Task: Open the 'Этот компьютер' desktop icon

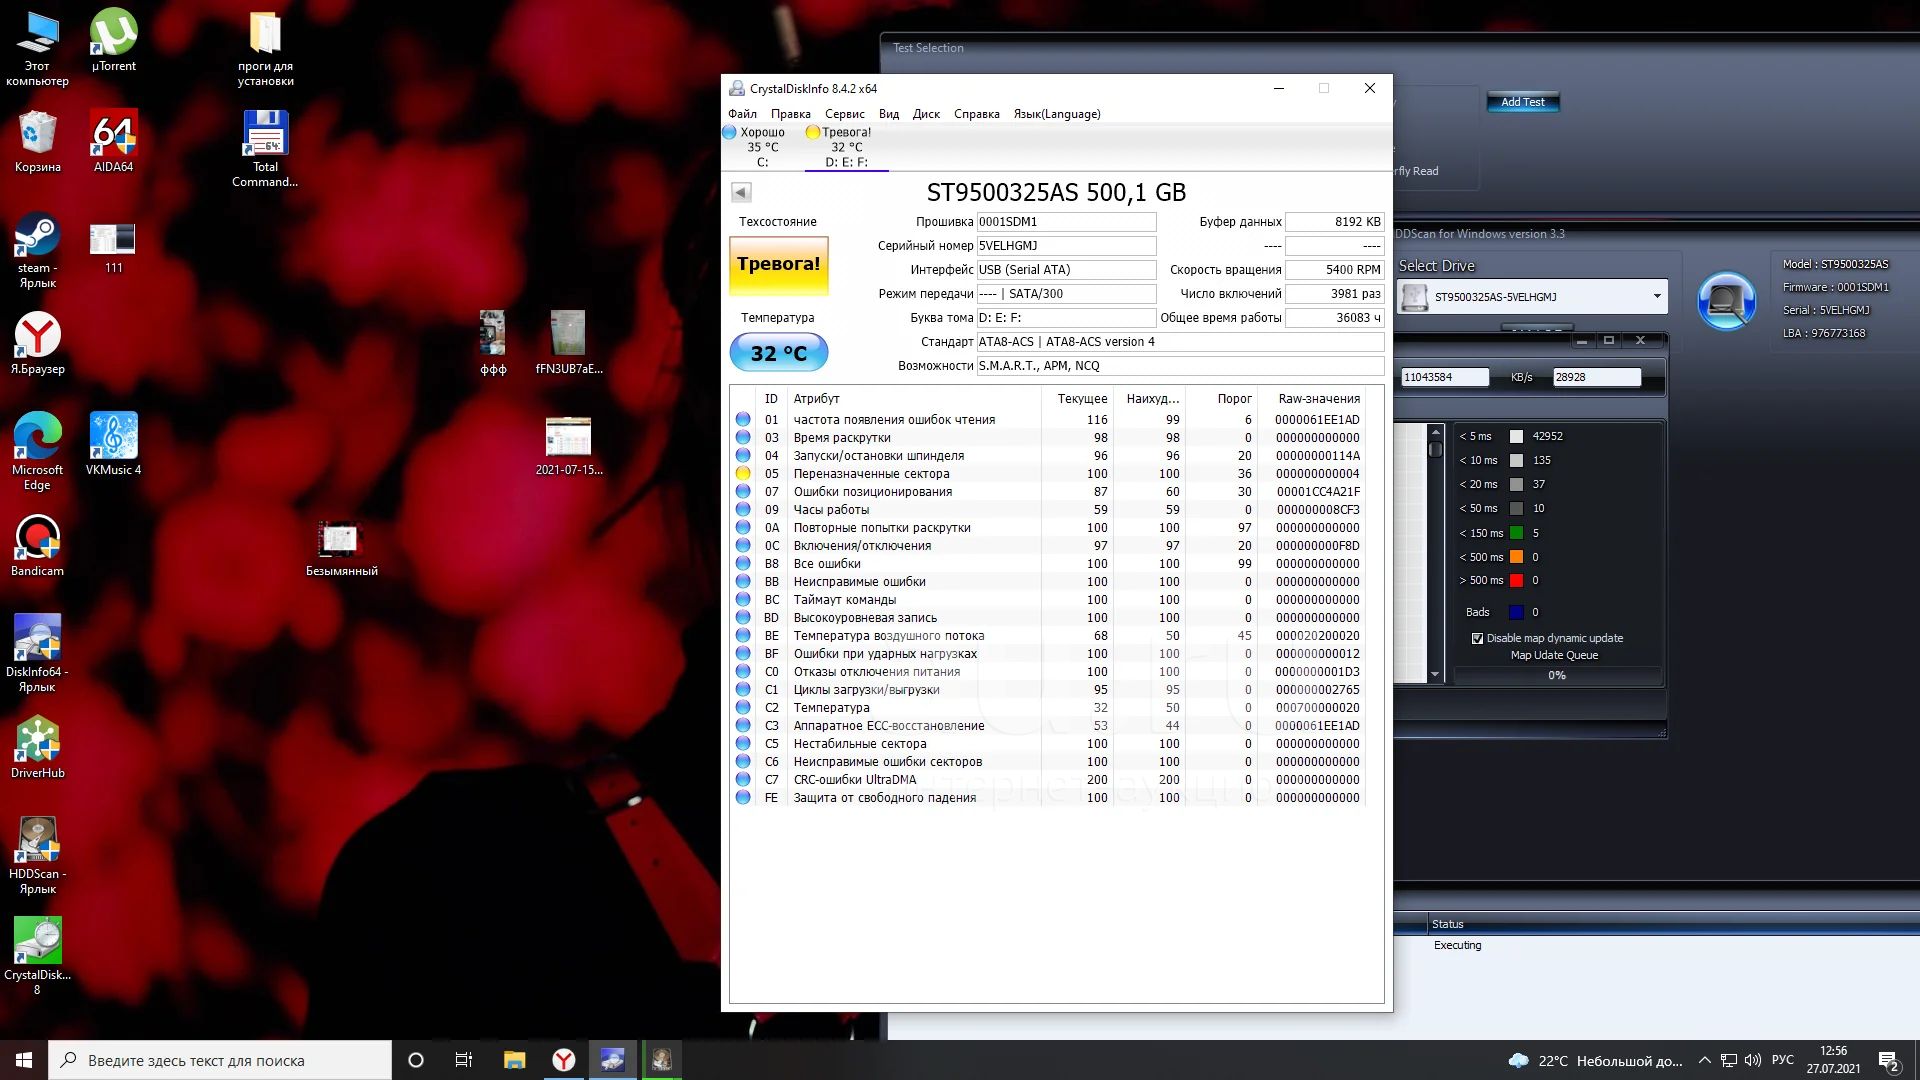Action: click(37, 48)
